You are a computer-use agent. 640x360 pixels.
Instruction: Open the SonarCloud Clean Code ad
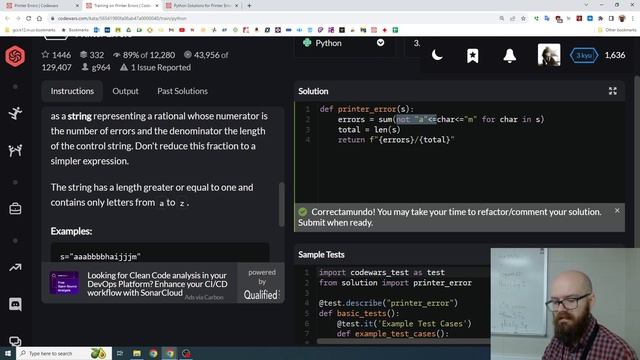click(157, 284)
